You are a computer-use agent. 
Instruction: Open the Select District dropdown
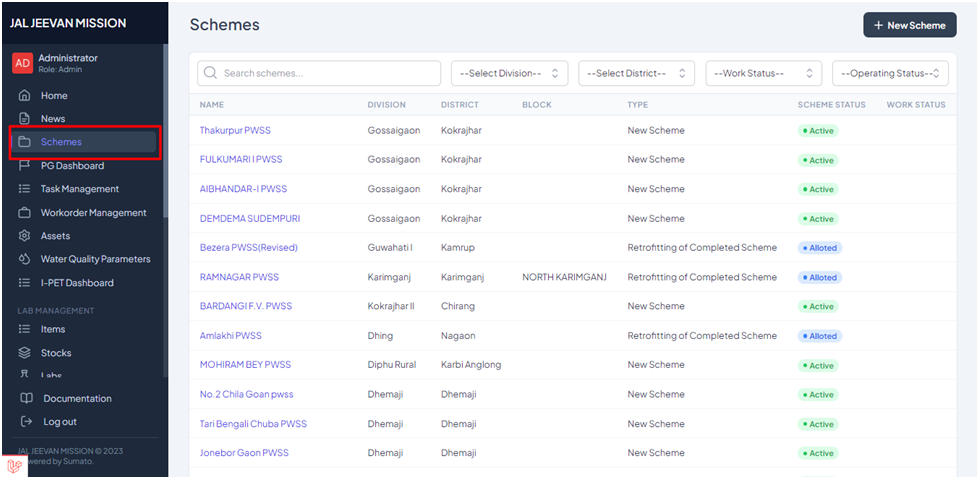coord(636,73)
